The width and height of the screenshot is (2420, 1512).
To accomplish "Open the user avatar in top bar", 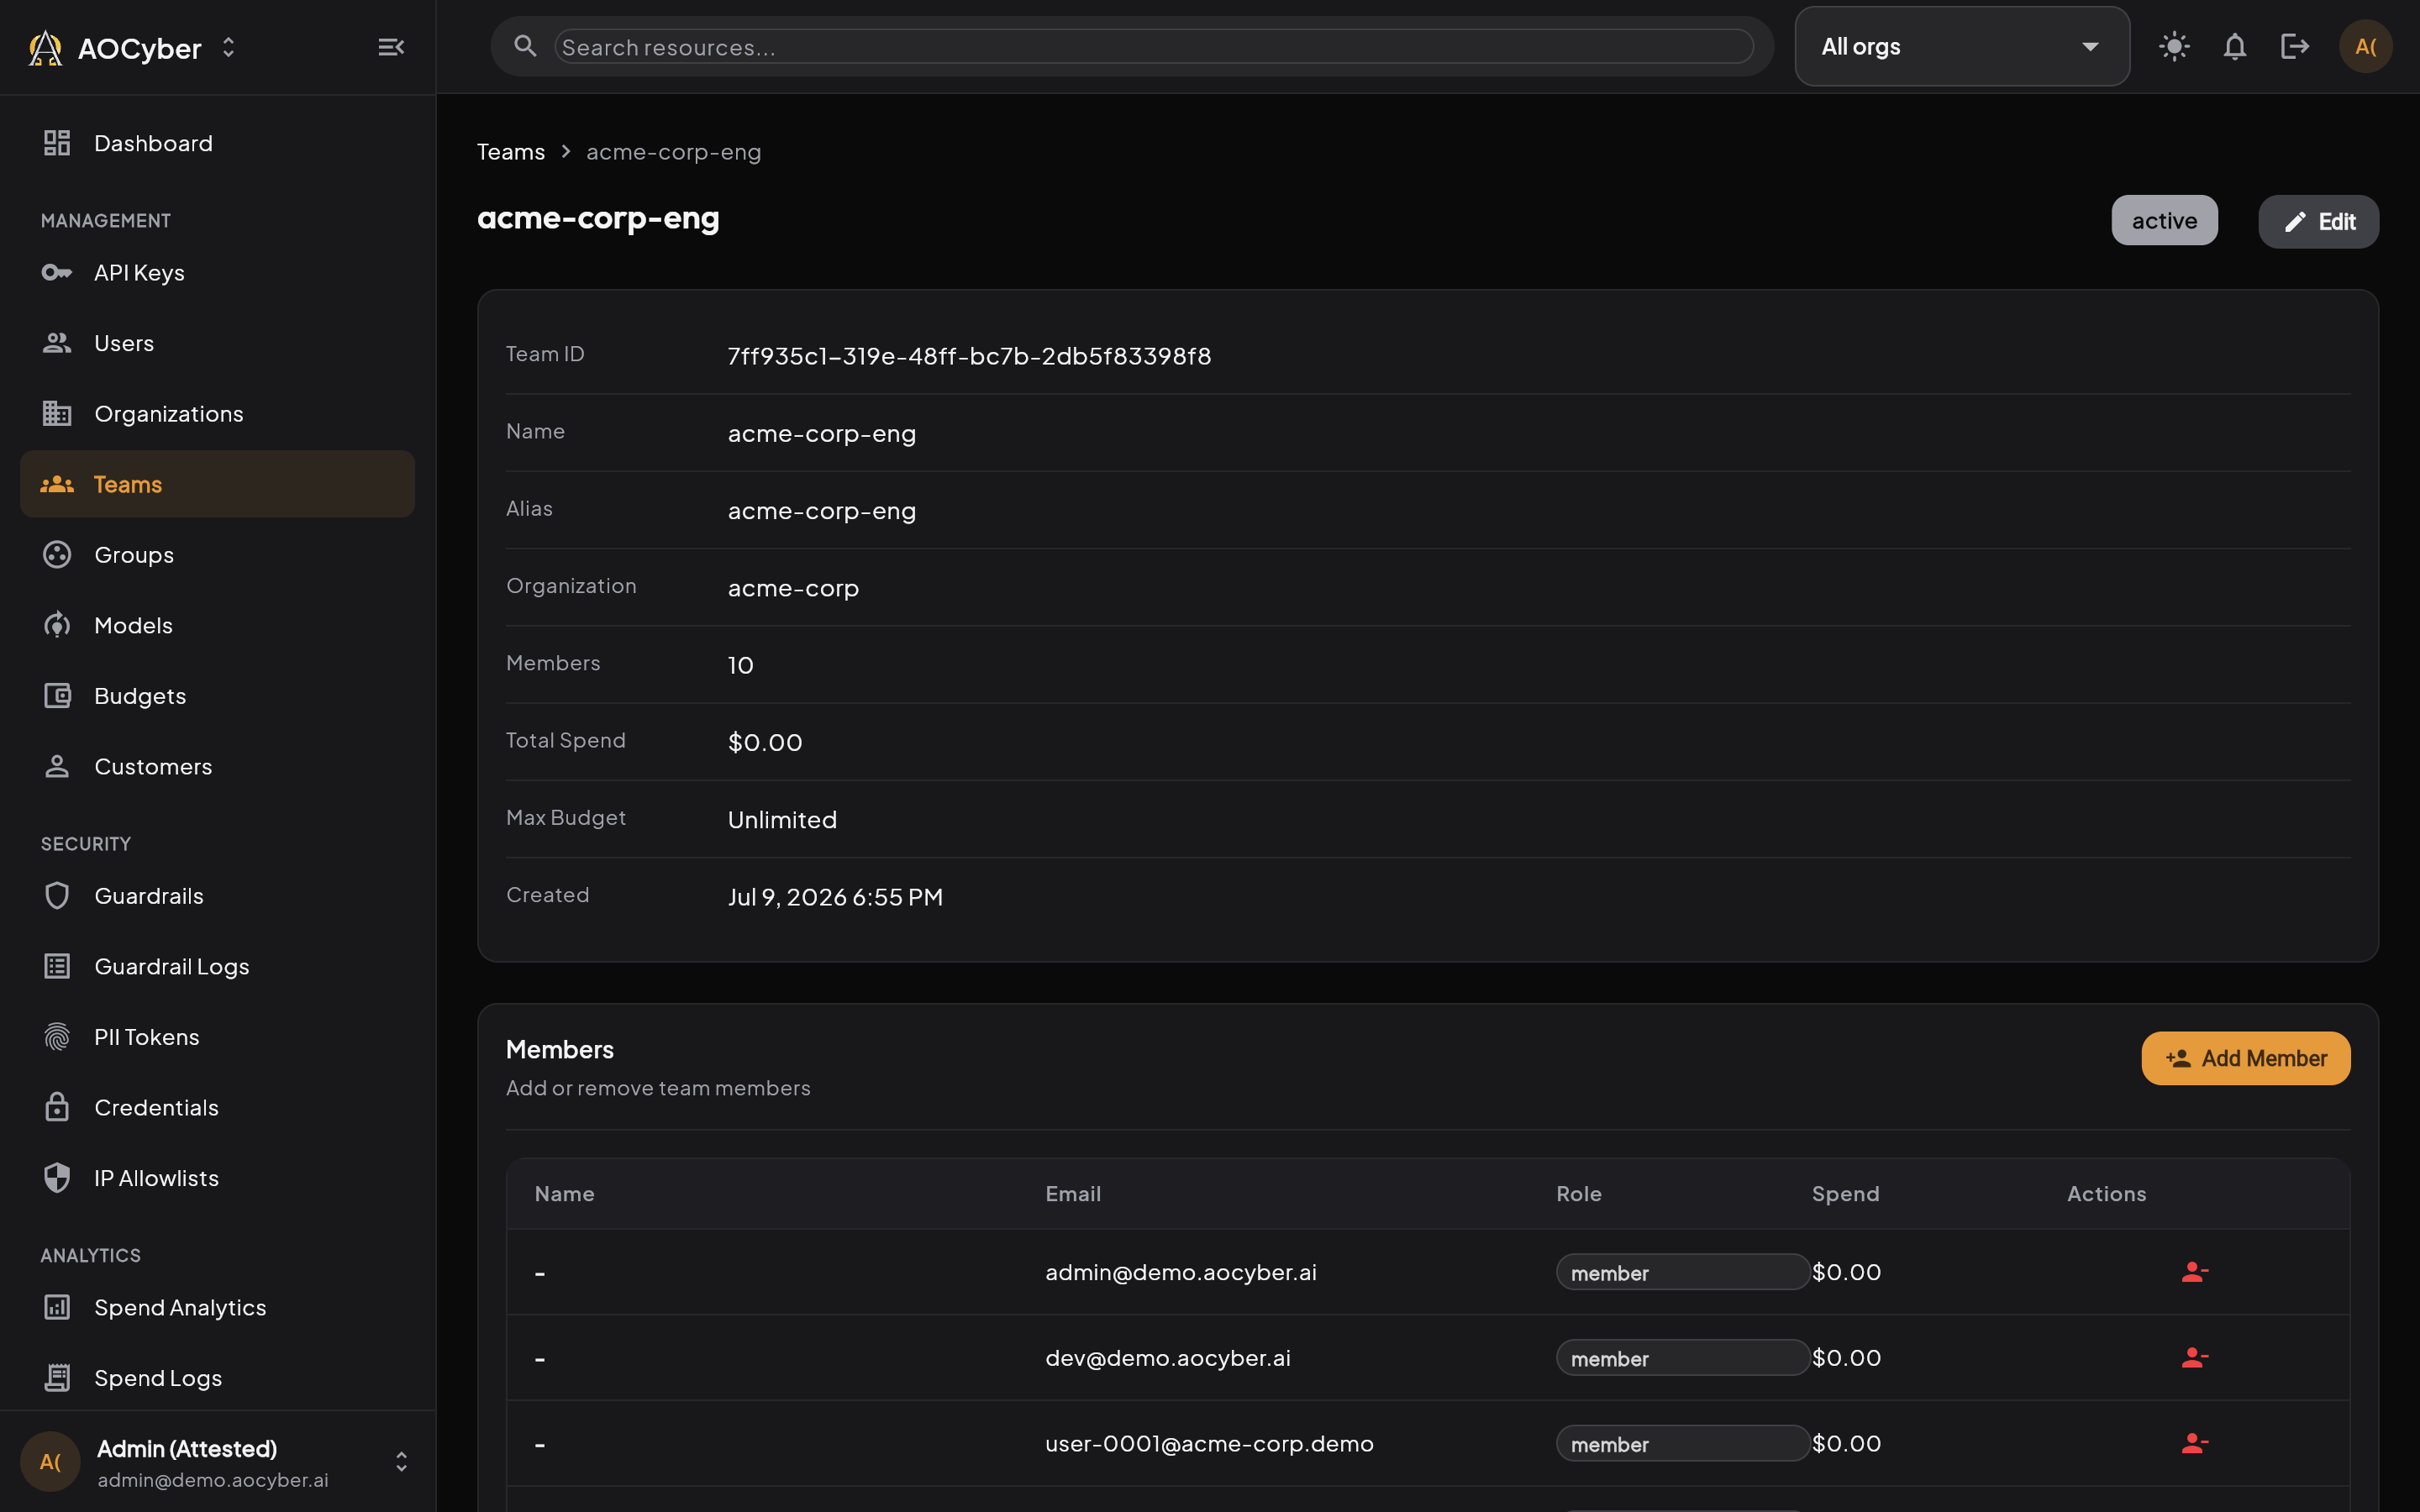I will [x=2366, y=46].
